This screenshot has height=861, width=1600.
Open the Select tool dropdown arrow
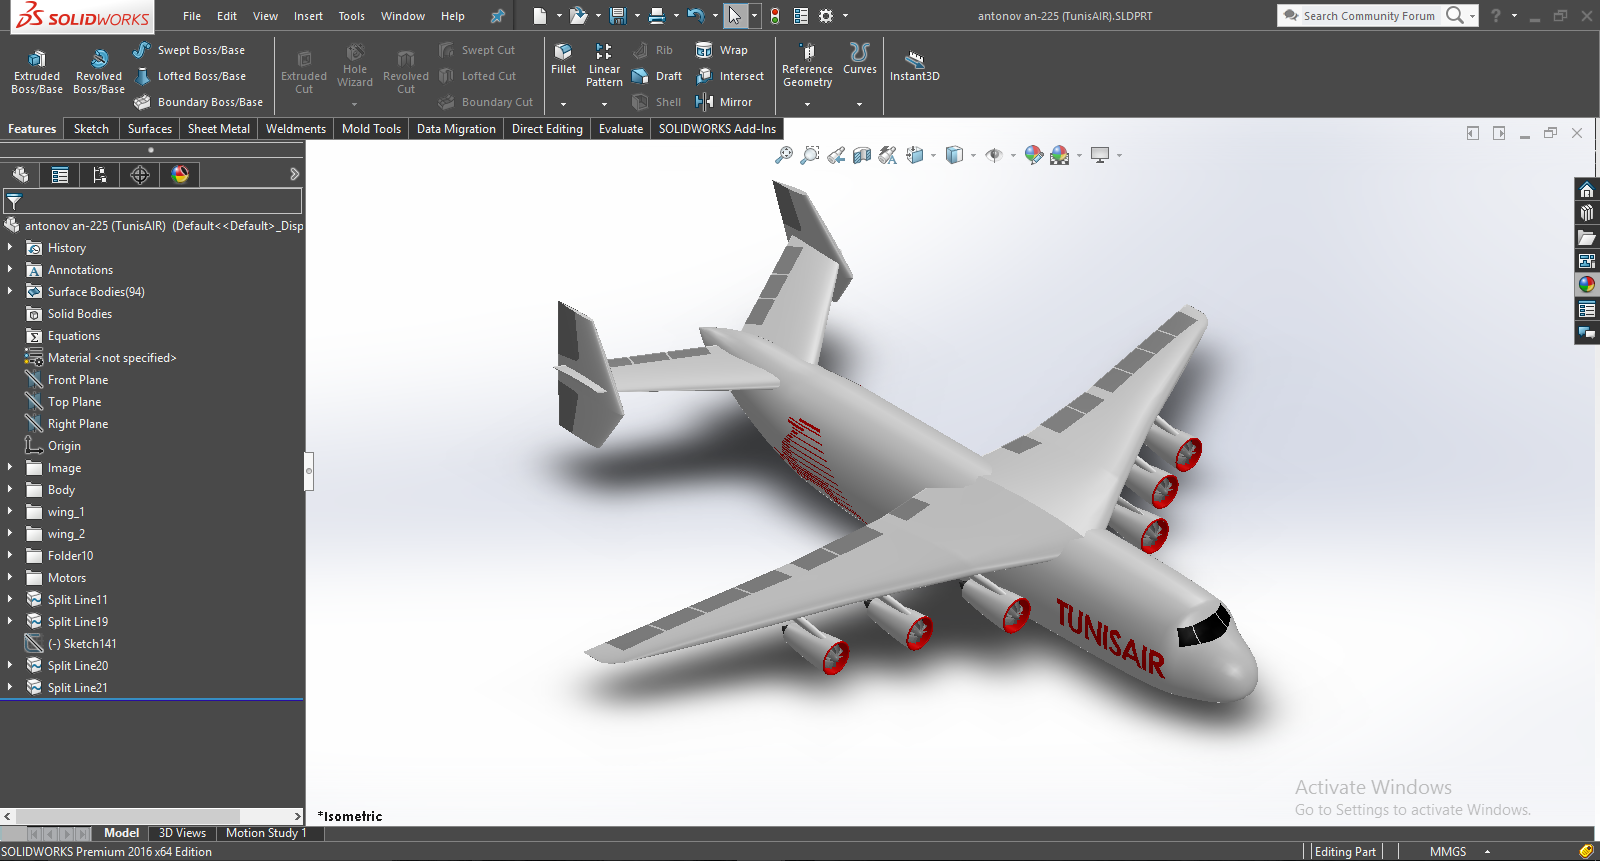[x=754, y=16]
